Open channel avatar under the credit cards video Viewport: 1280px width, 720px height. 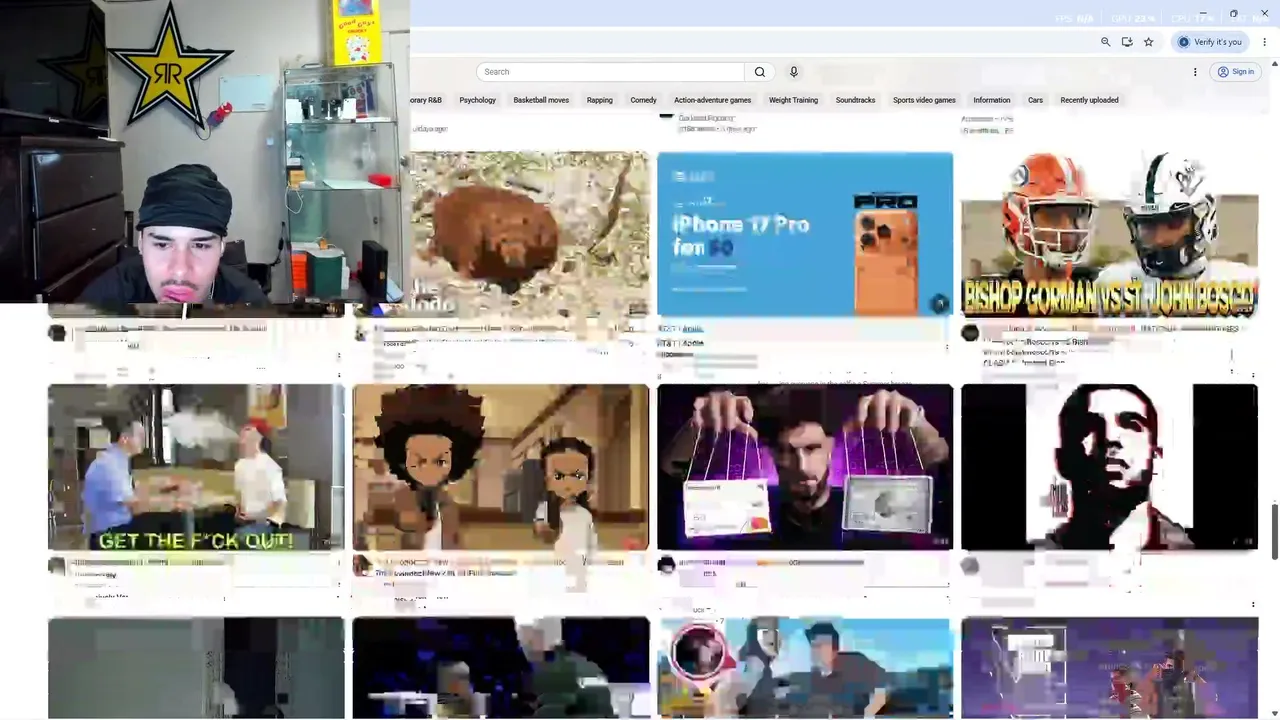coord(666,566)
